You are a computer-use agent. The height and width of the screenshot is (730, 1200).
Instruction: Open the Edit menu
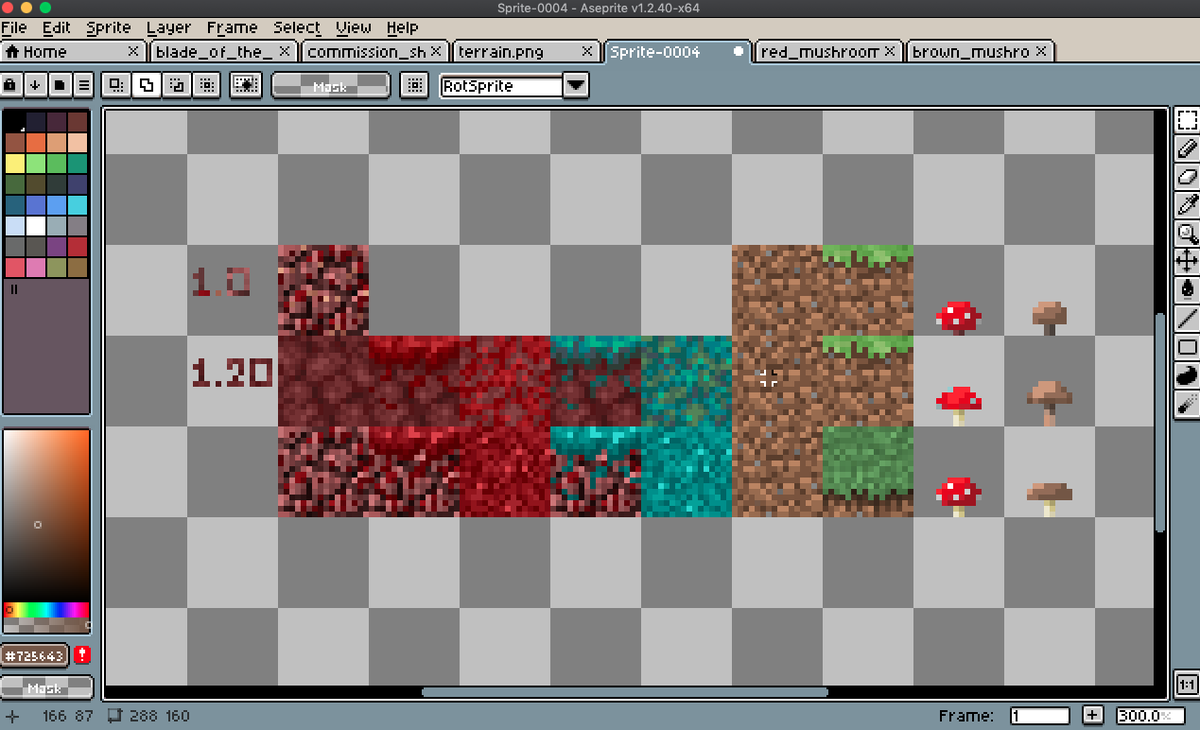click(57, 27)
